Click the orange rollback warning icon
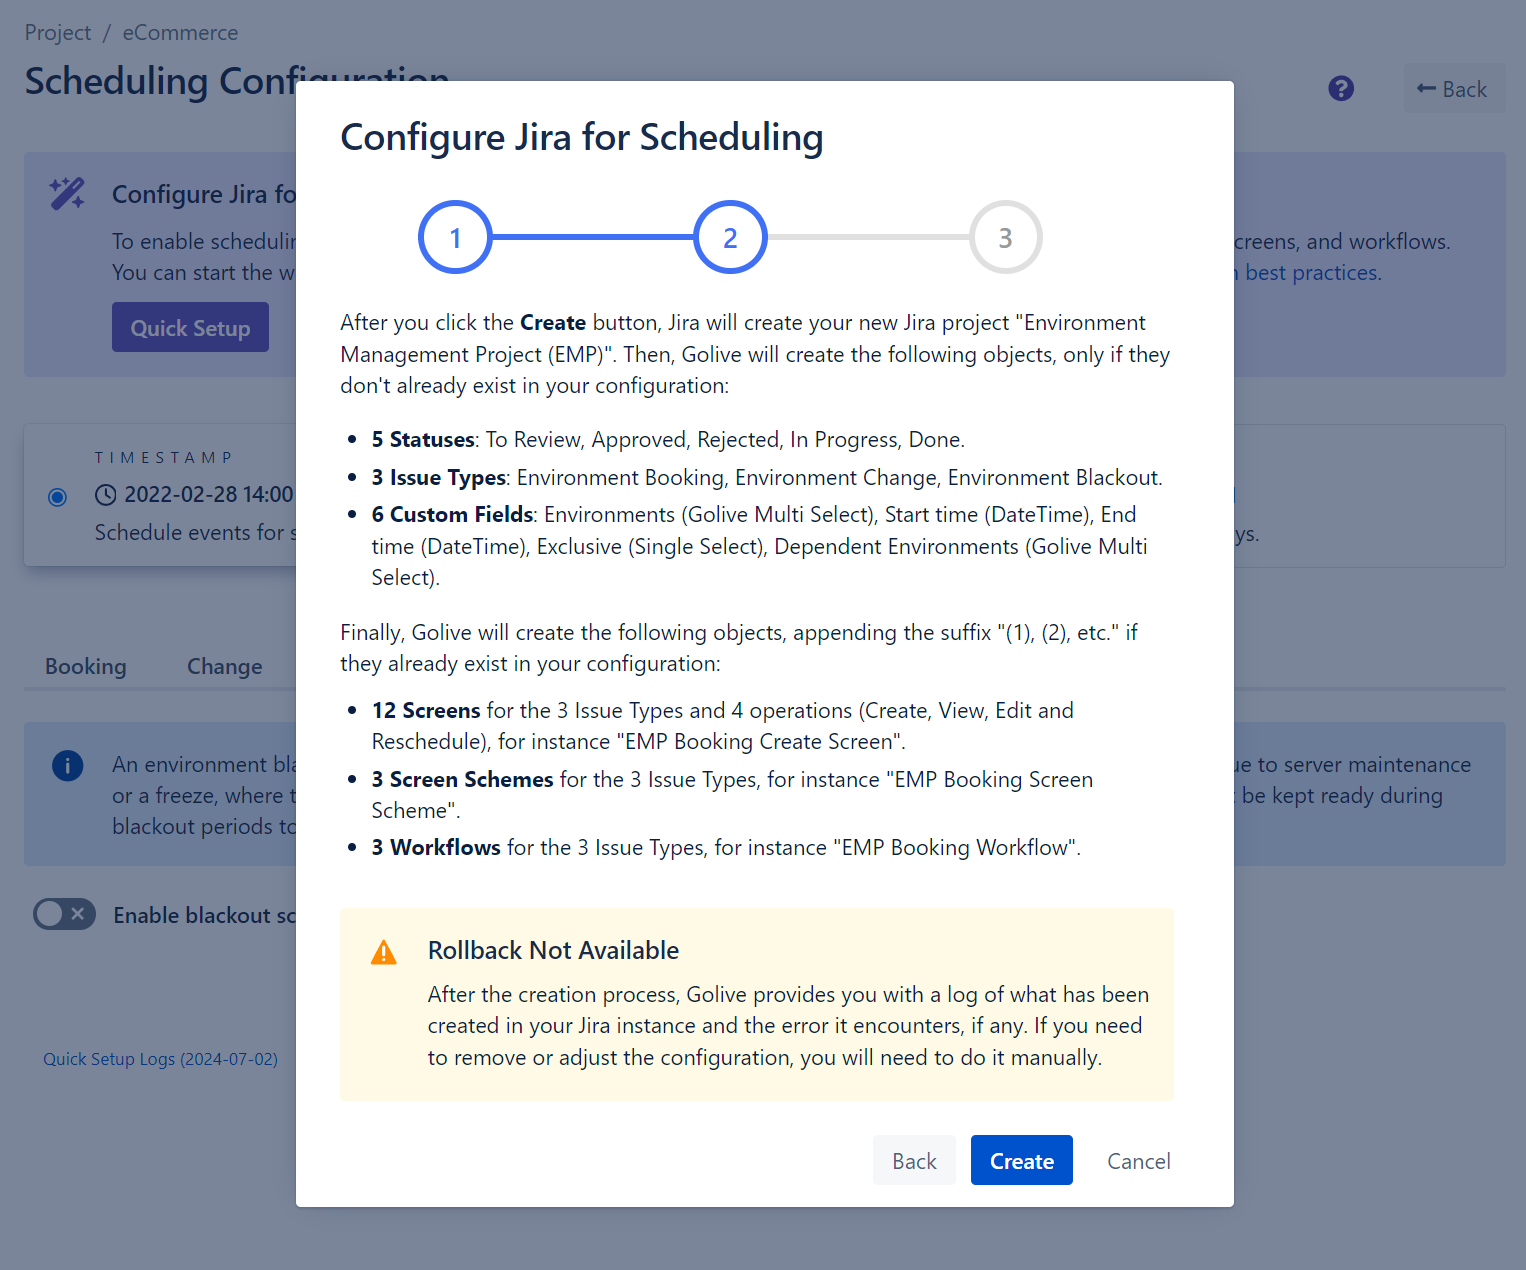 pyautogui.click(x=384, y=952)
